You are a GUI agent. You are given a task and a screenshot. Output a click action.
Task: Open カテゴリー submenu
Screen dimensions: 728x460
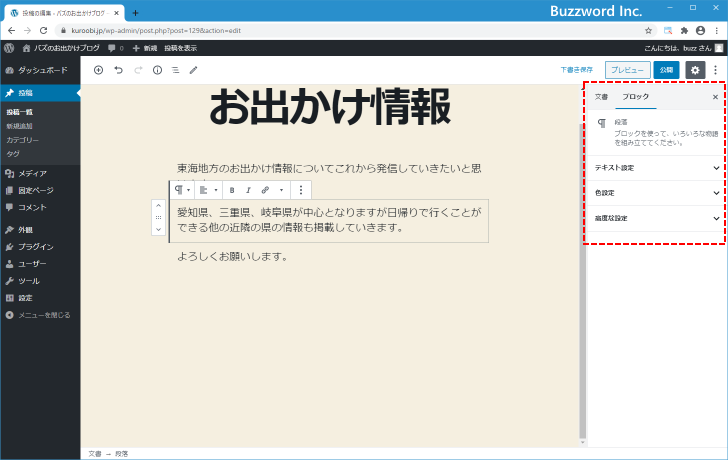coord(22,140)
